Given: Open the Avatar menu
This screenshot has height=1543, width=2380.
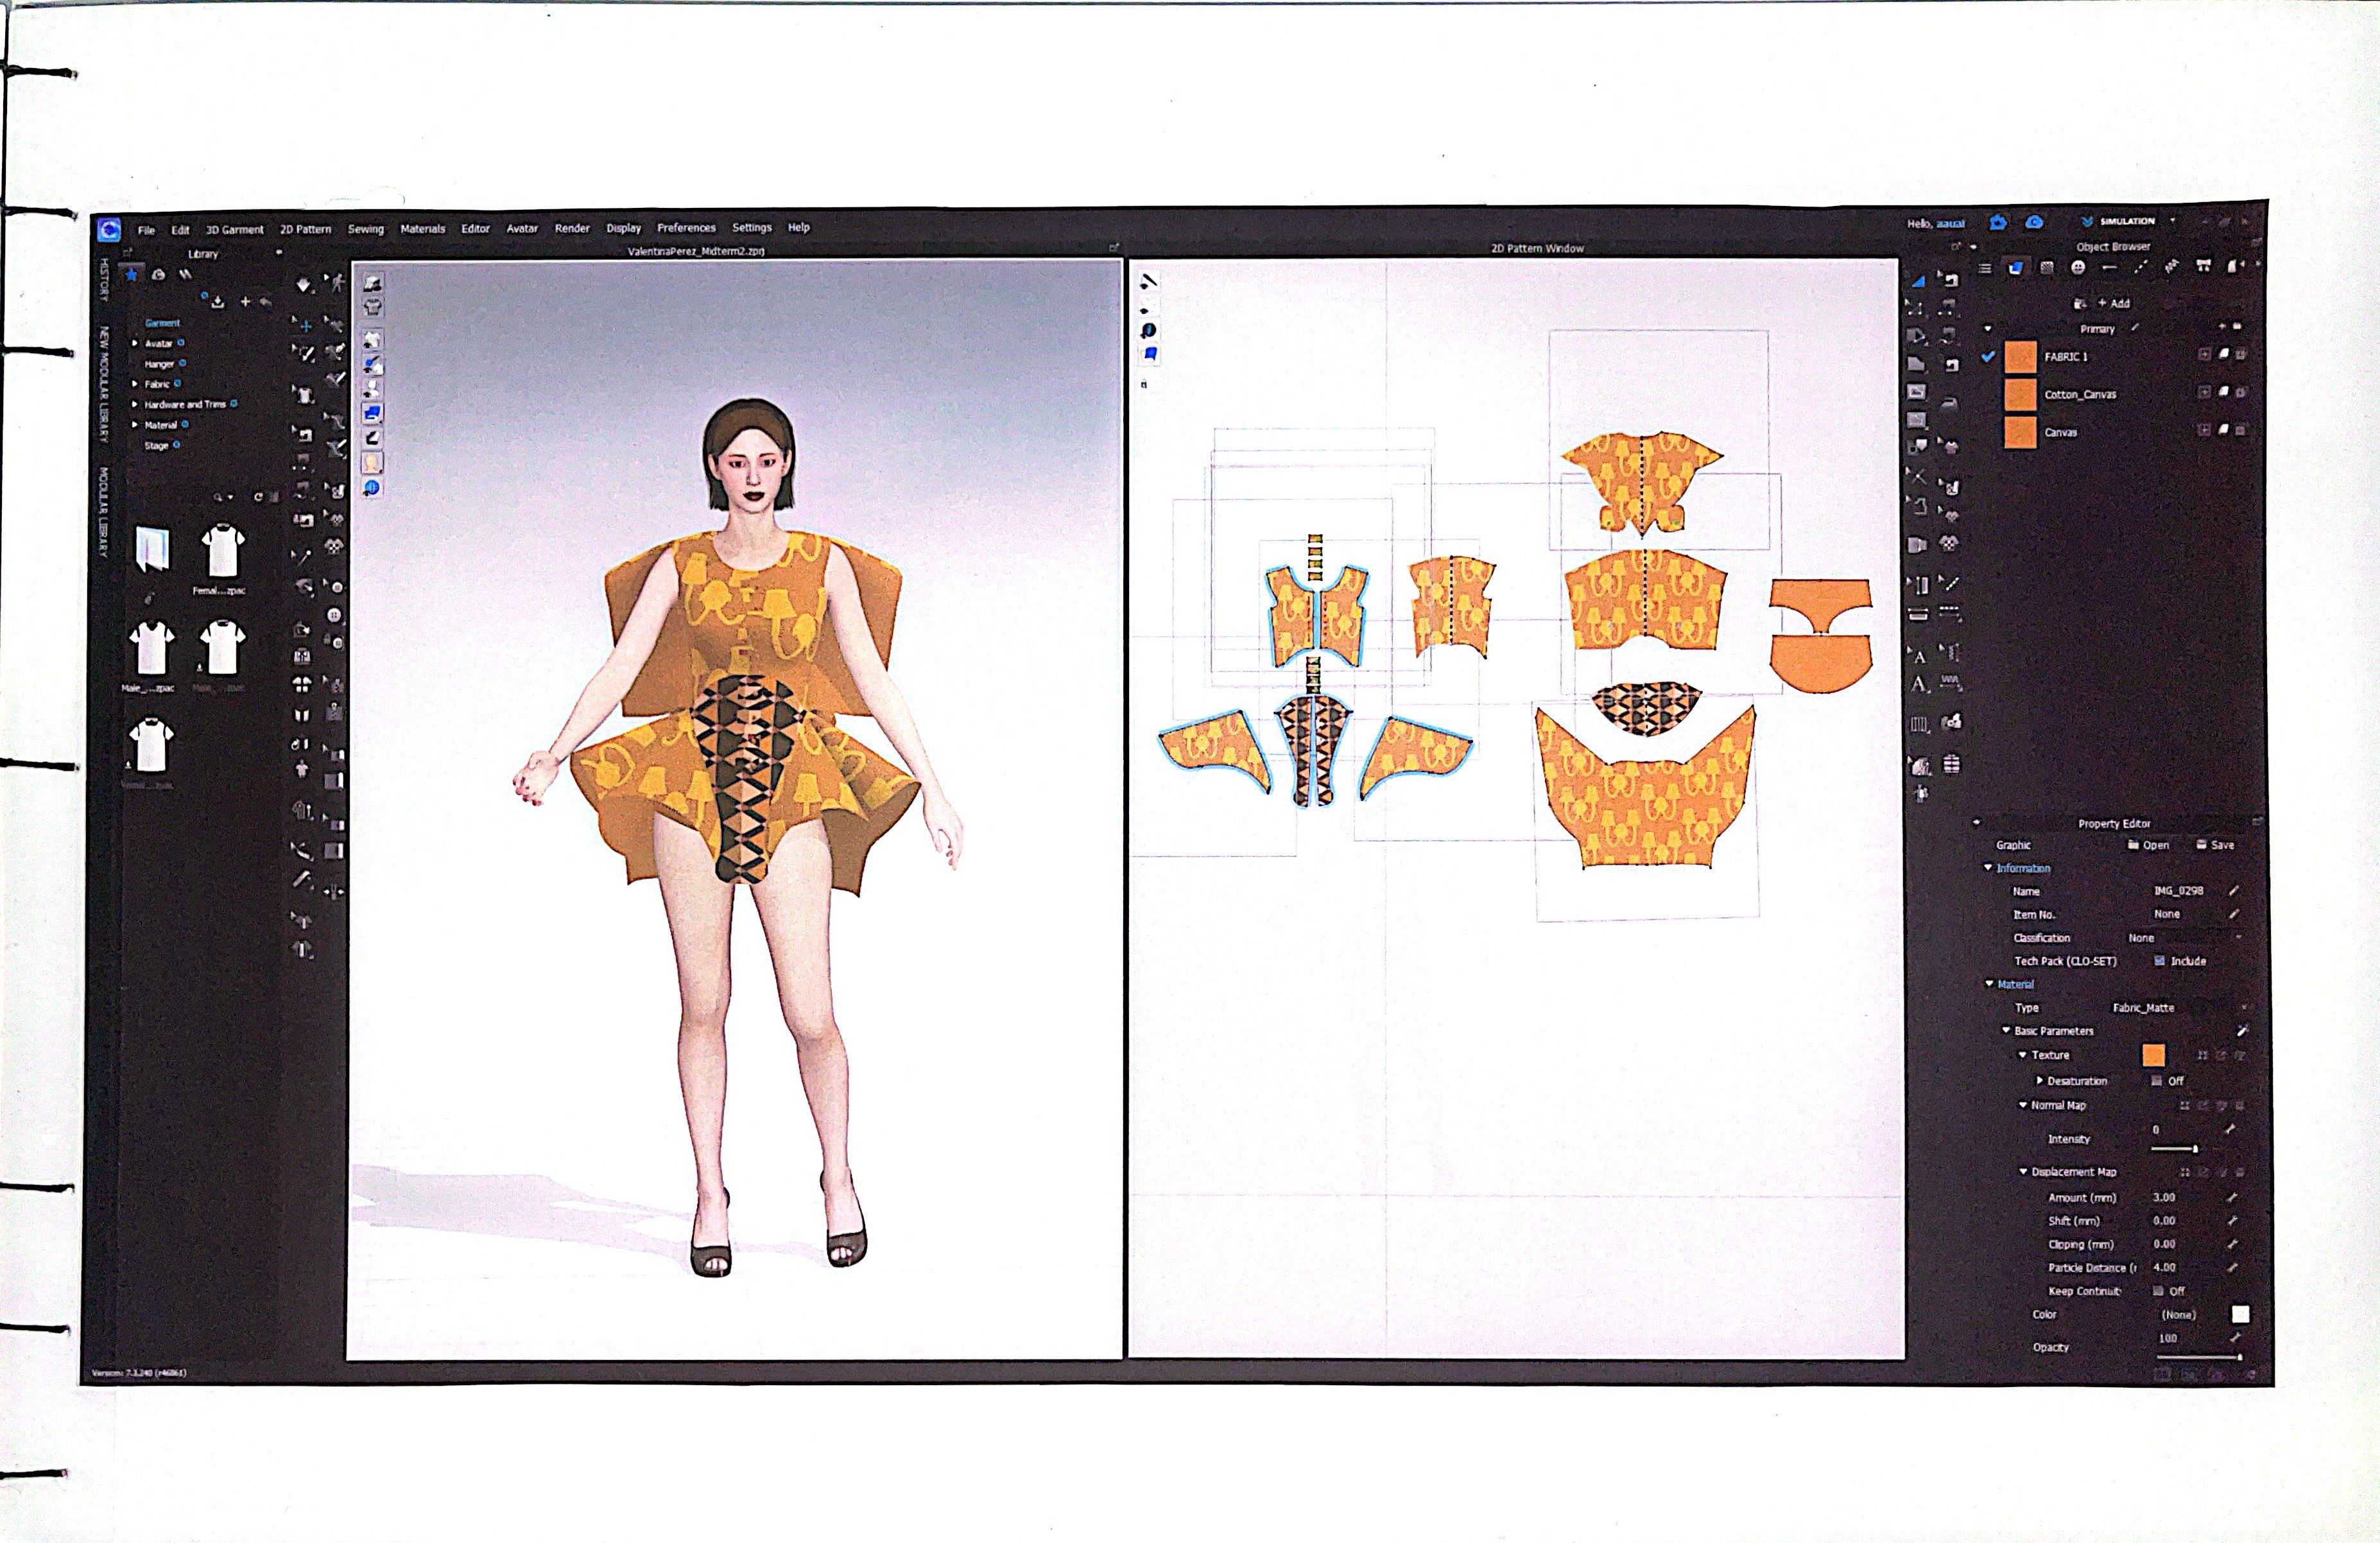Looking at the screenshot, I should pos(522,228).
